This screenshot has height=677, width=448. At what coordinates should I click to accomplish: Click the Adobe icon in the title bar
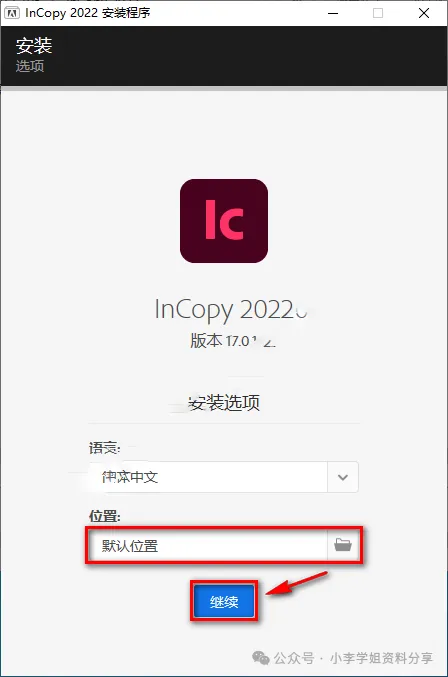coord(12,13)
